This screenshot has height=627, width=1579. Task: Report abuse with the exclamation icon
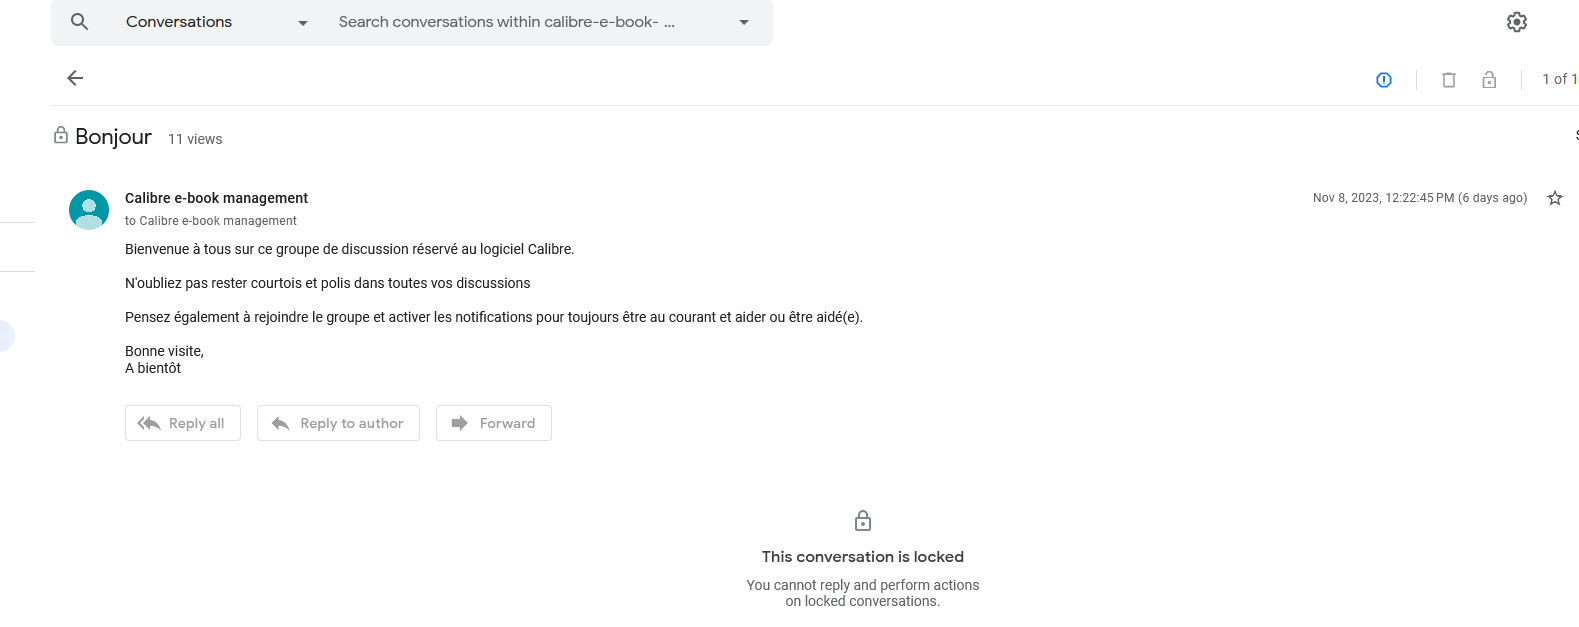[x=1384, y=80]
